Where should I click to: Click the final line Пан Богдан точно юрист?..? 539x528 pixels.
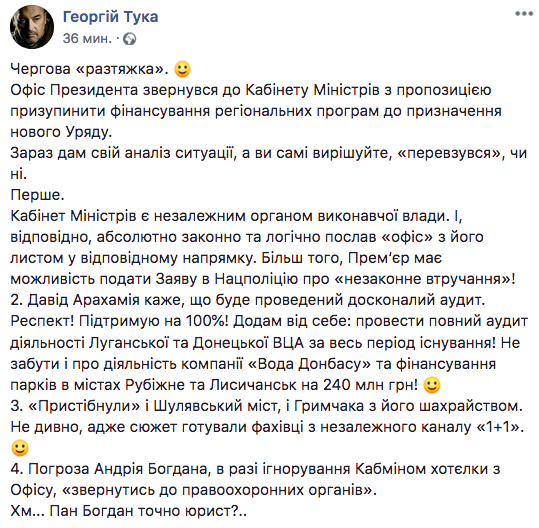coord(148,512)
